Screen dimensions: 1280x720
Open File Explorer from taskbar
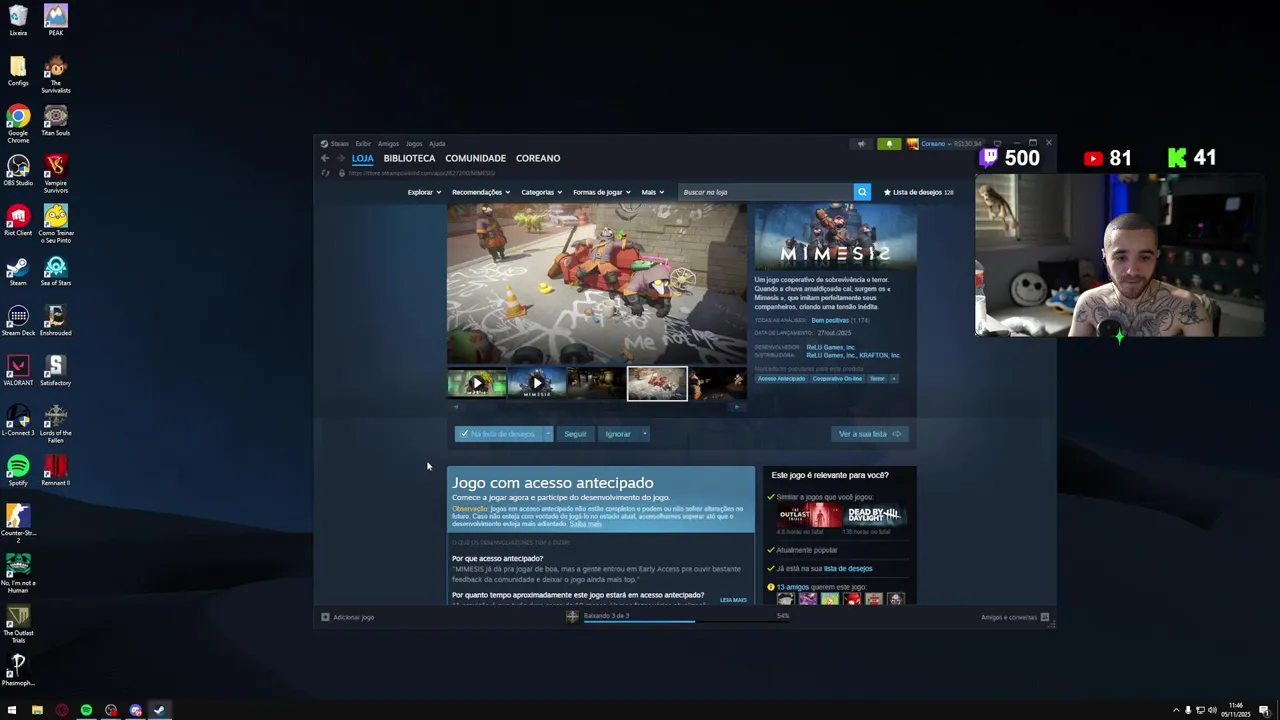pos(37,711)
